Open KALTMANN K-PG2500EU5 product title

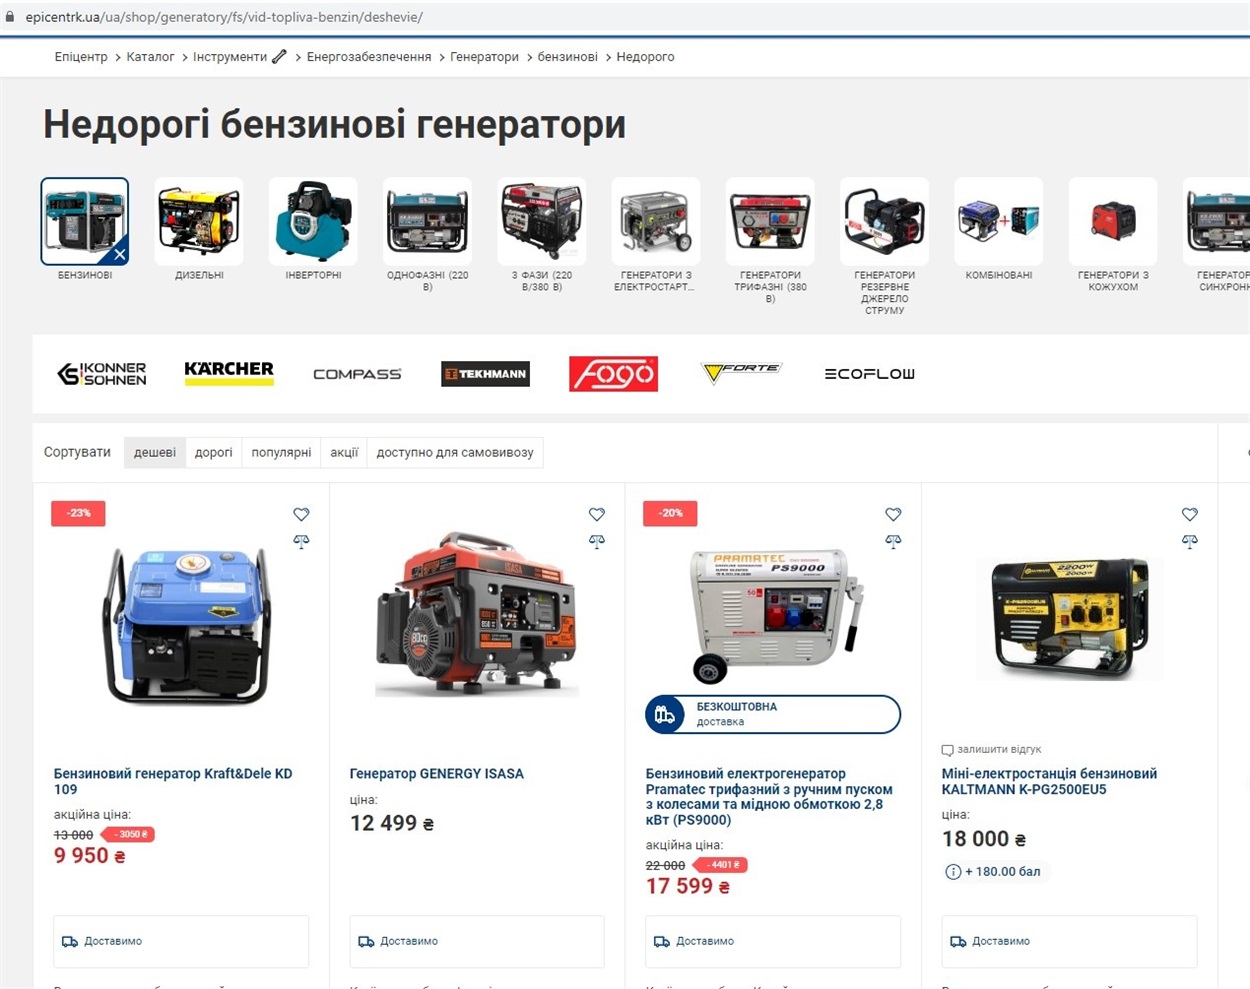(1049, 781)
